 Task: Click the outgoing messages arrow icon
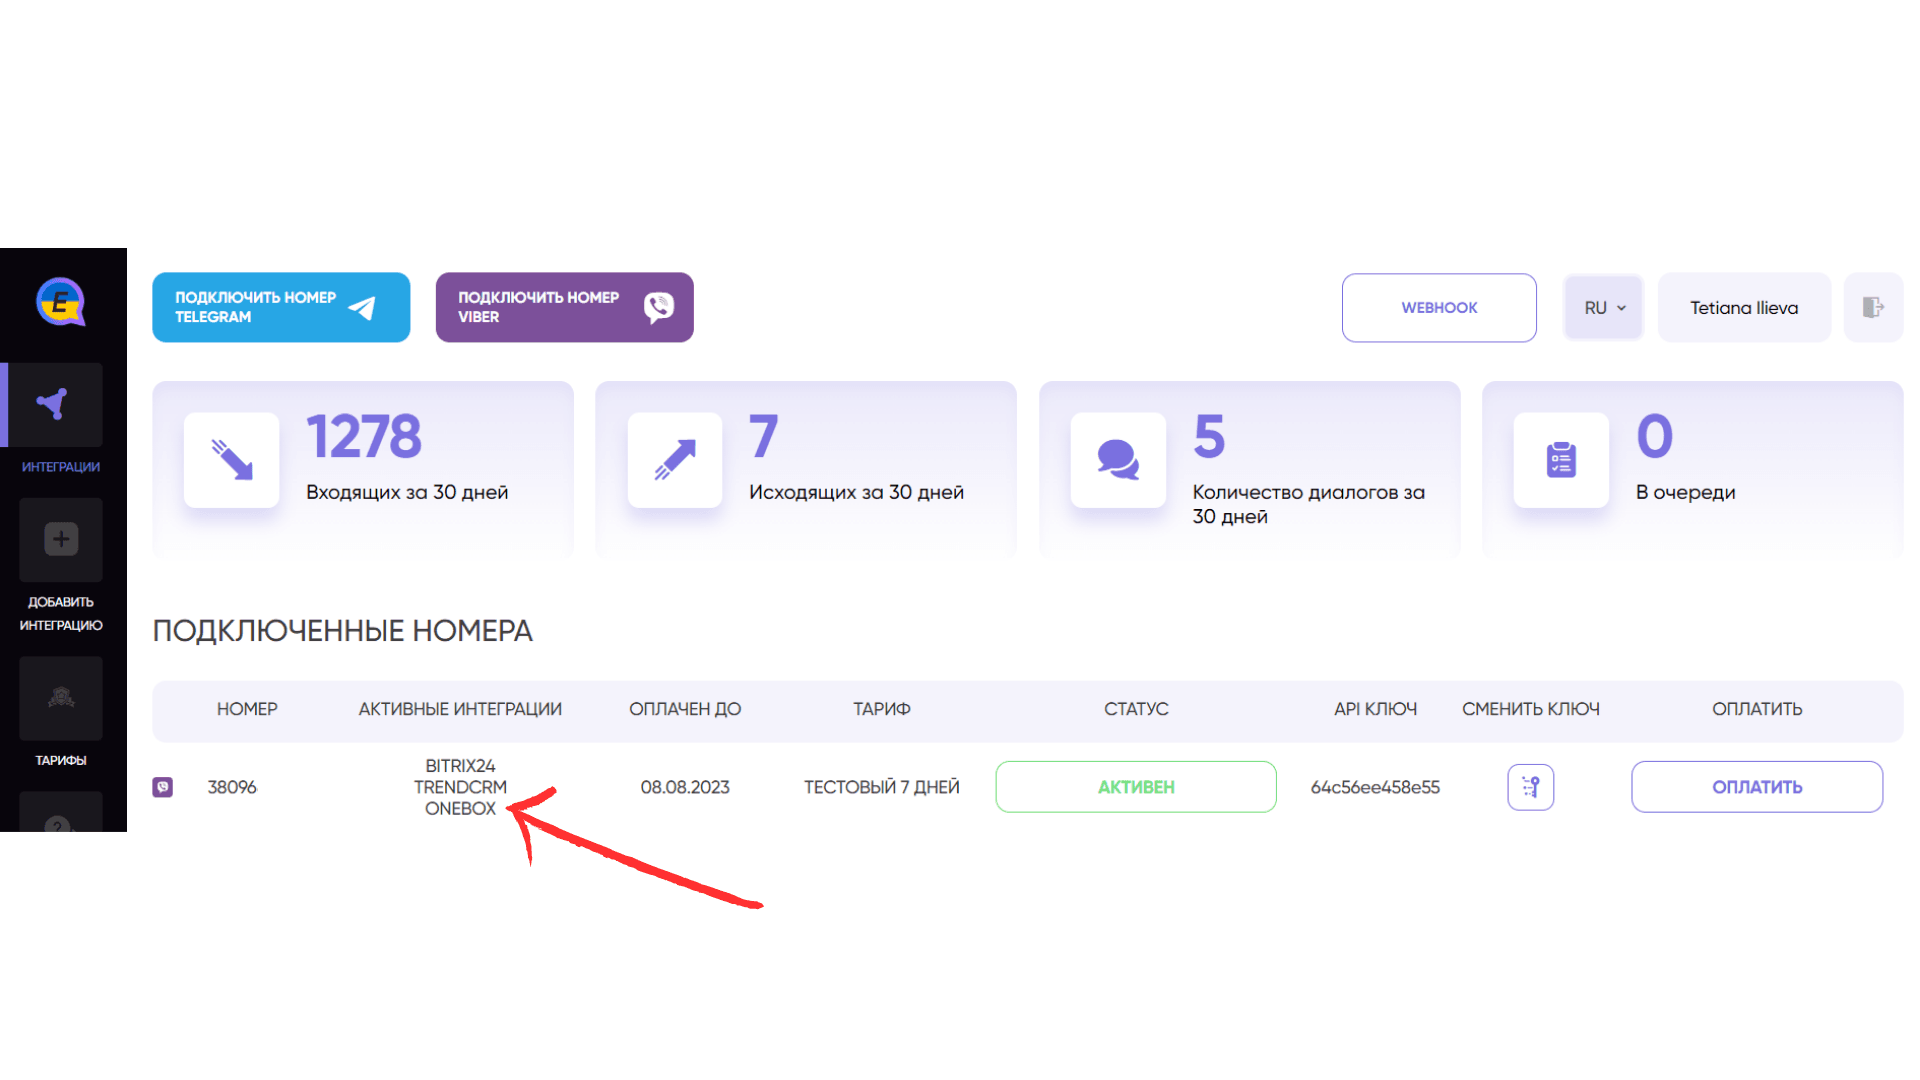pyautogui.click(x=675, y=460)
